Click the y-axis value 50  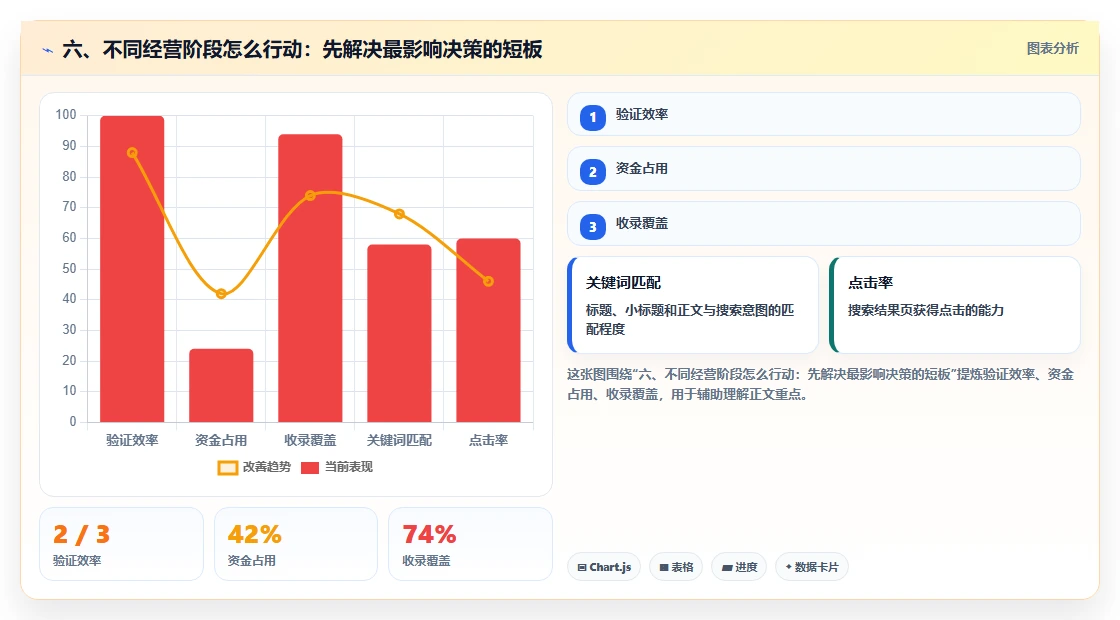click(69, 269)
